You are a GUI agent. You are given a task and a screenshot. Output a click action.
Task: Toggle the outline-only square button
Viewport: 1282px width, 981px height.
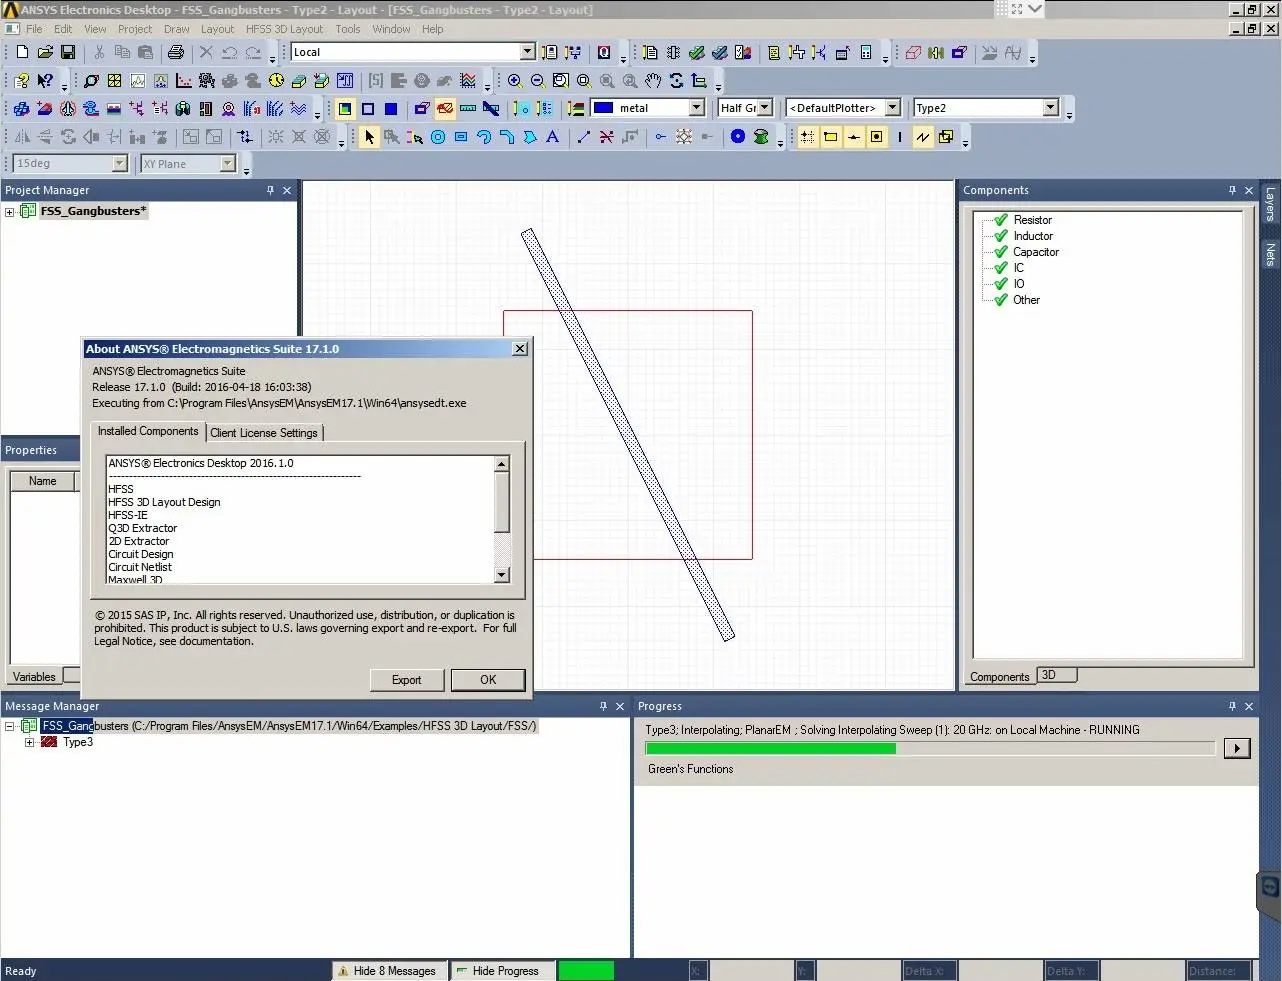[368, 108]
